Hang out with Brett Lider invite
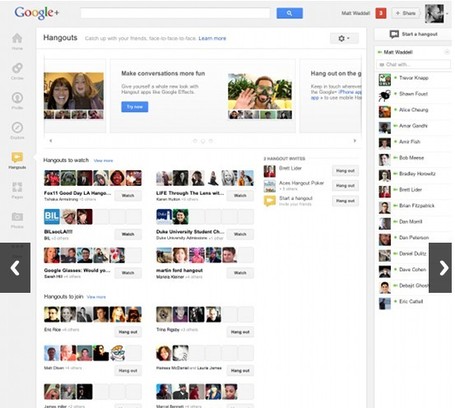The image size is (455, 408). (x=345, y=171)
